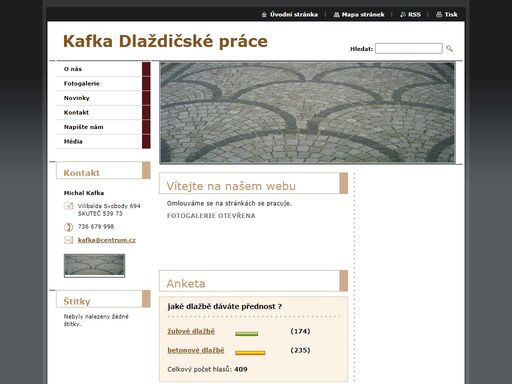Vote for žulové dlažbě in the poll
The height and width of the screenshot is (384, 512).
(191, 331)
